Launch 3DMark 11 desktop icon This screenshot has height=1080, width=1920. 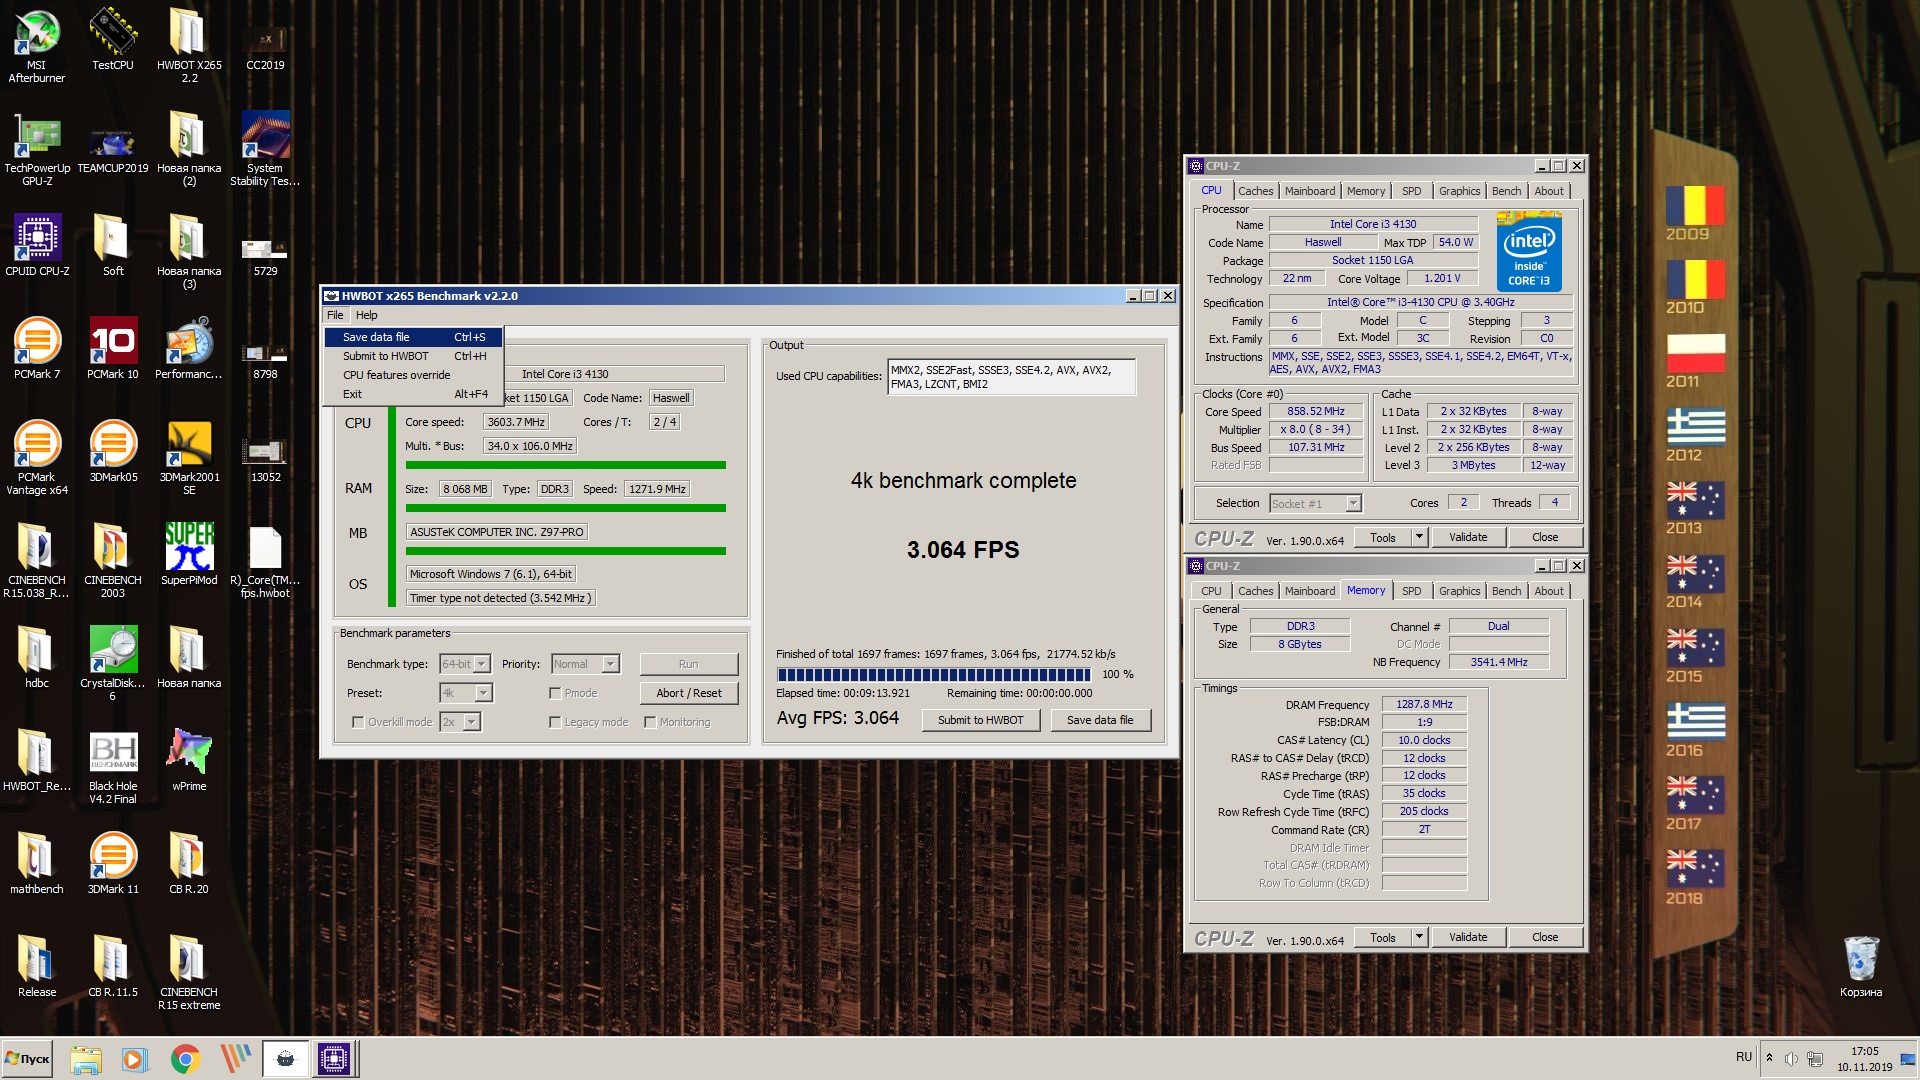point(113,863)
